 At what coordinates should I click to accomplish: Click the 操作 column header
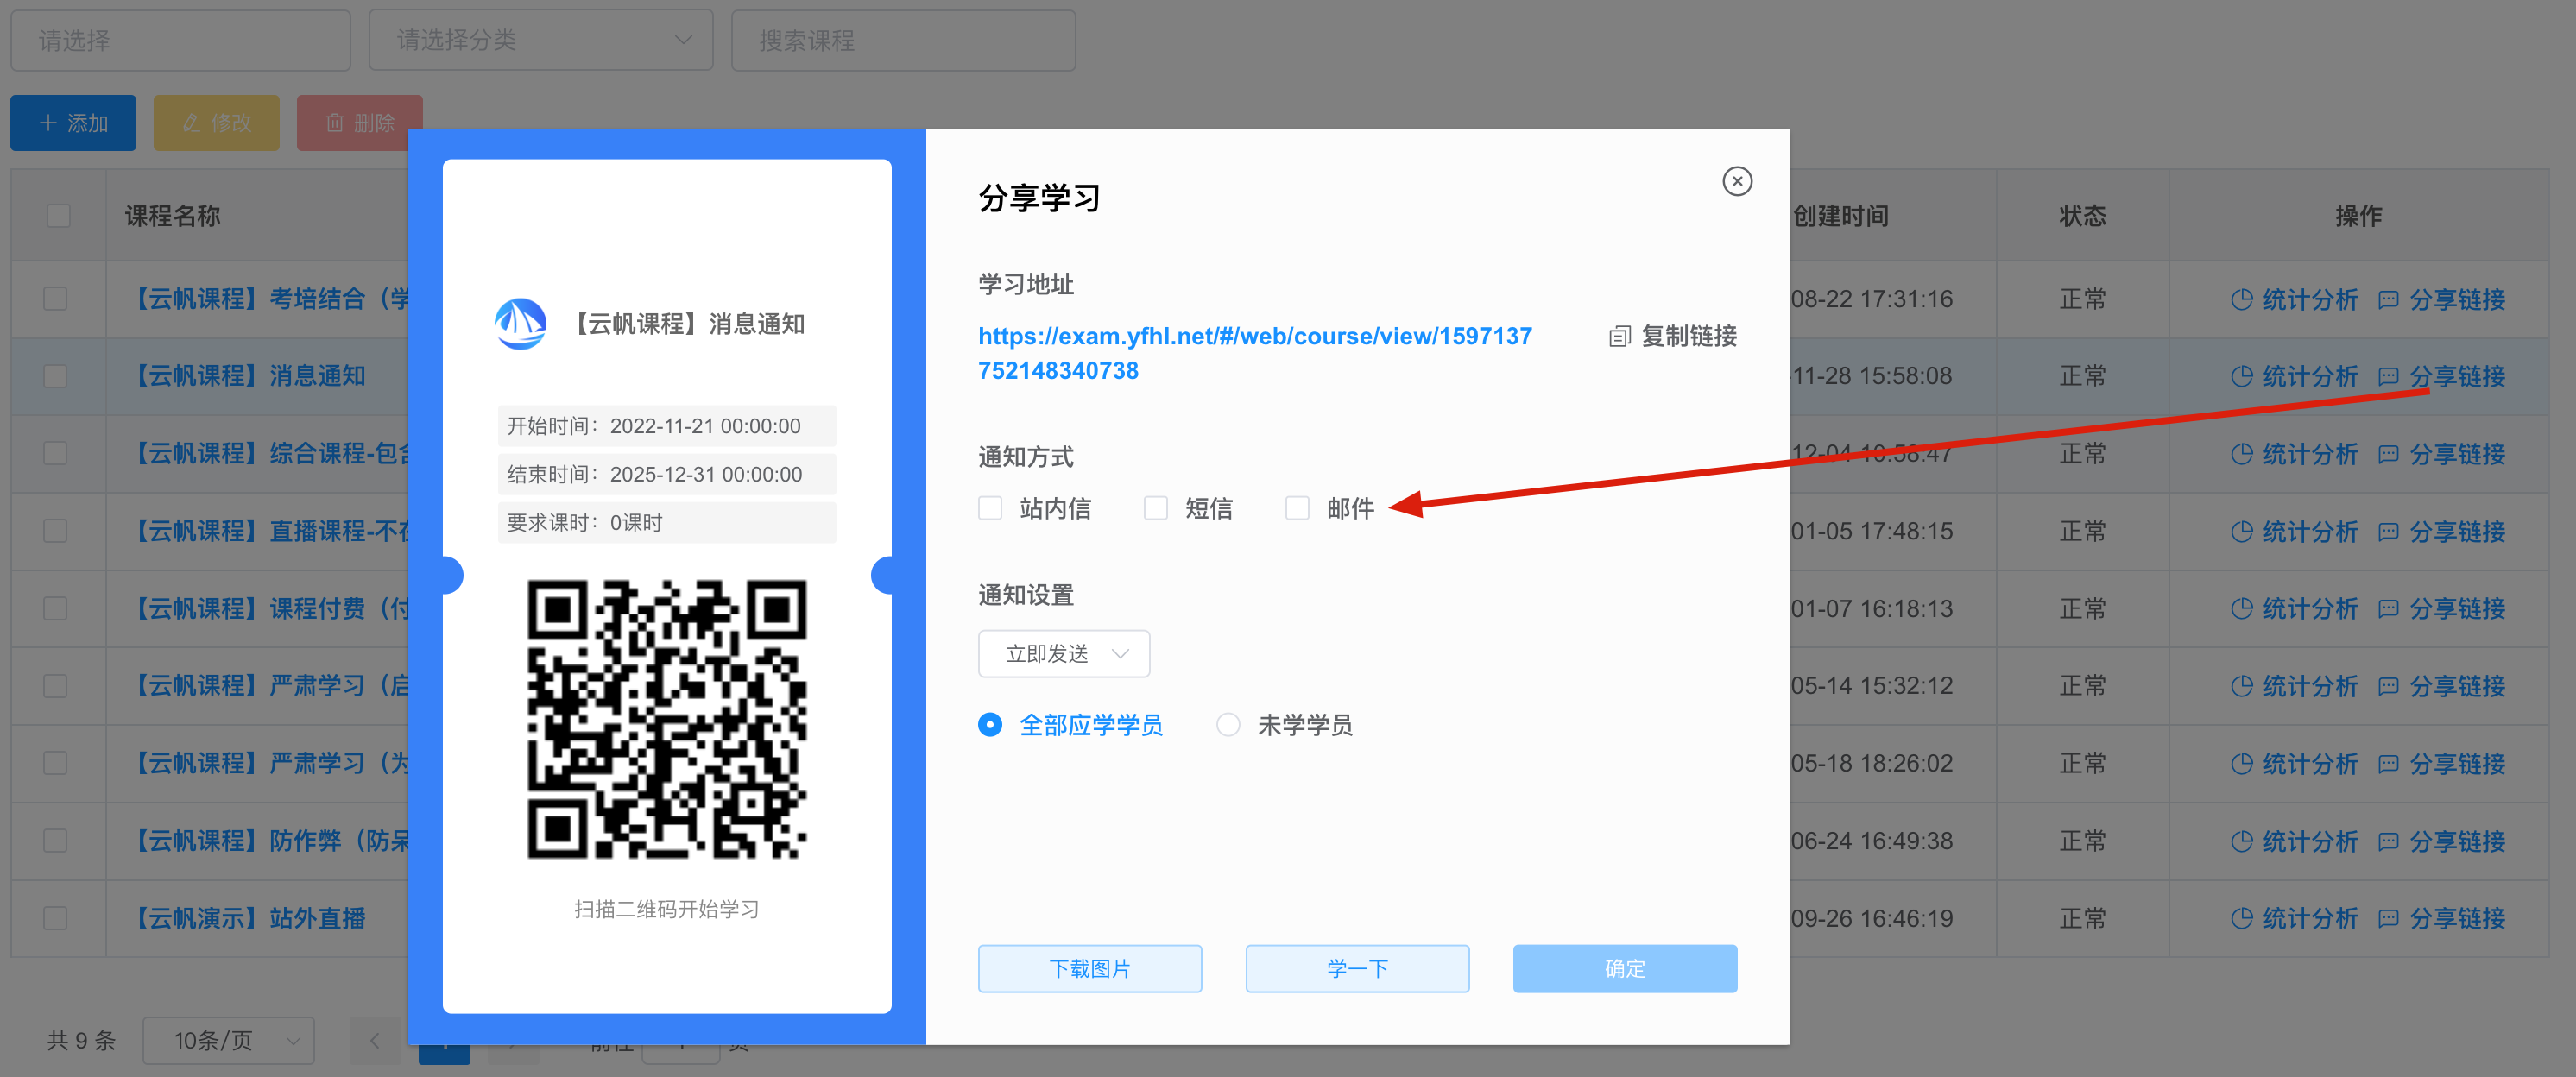click(2358, 216)
